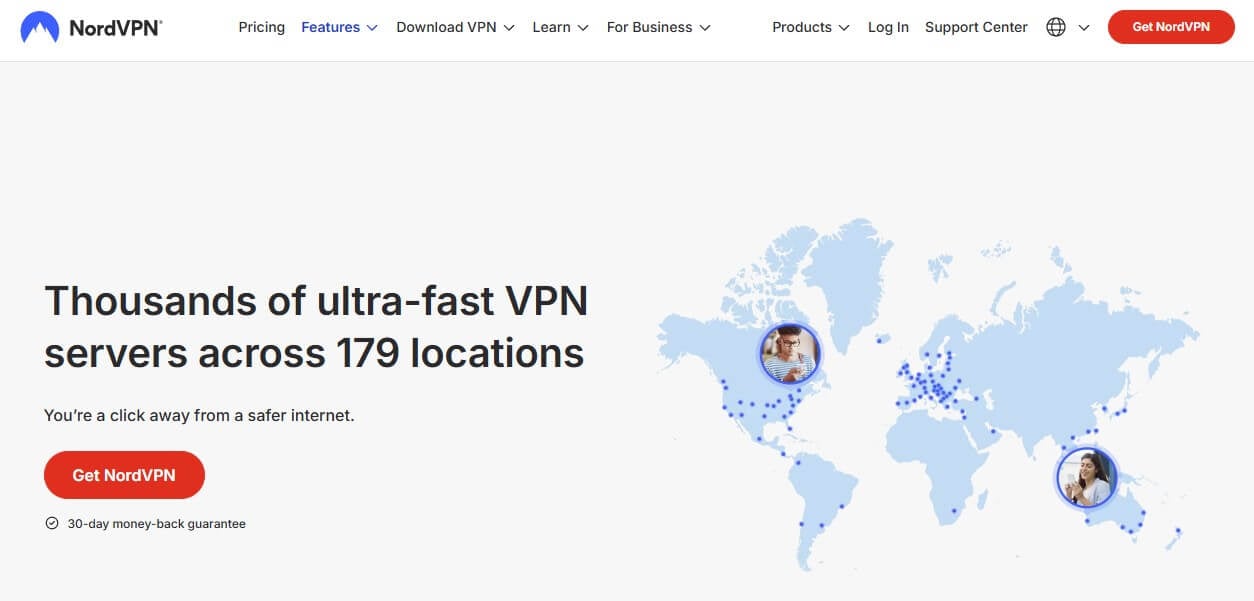Click the checkmark beside money-back guarantee

tap(50, 523)
